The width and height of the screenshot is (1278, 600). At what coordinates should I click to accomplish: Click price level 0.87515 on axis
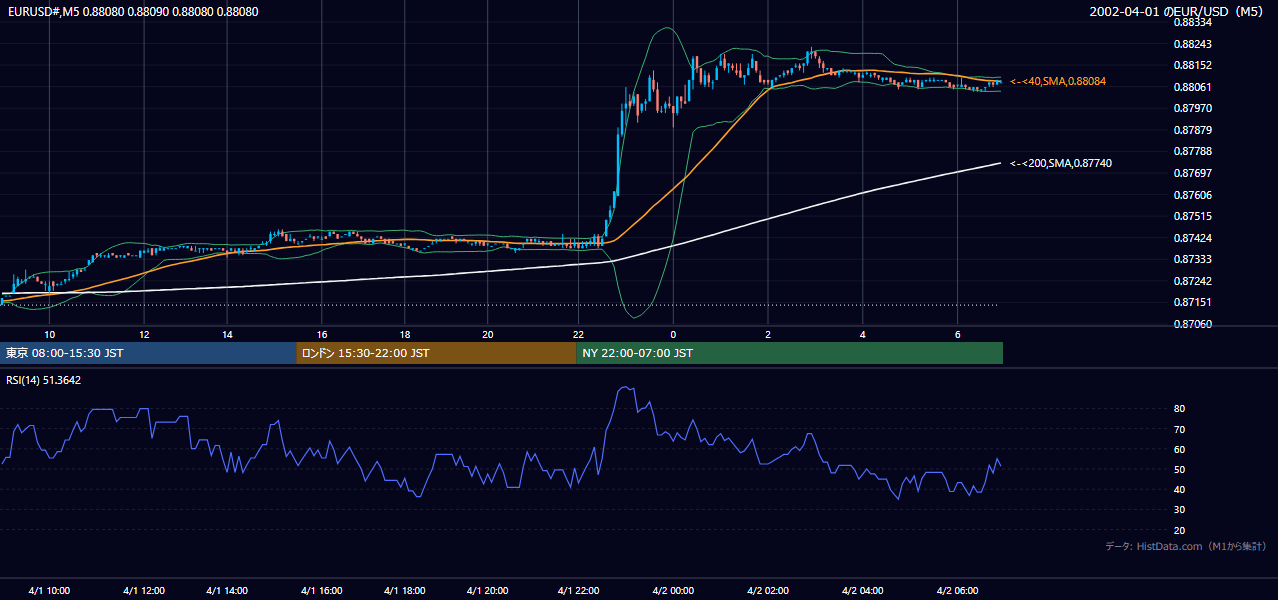(x=1192, y=216)
